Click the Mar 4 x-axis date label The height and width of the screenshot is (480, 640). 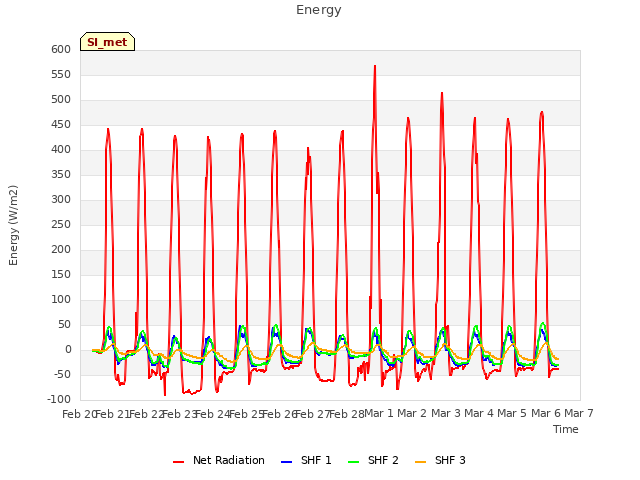479,414
